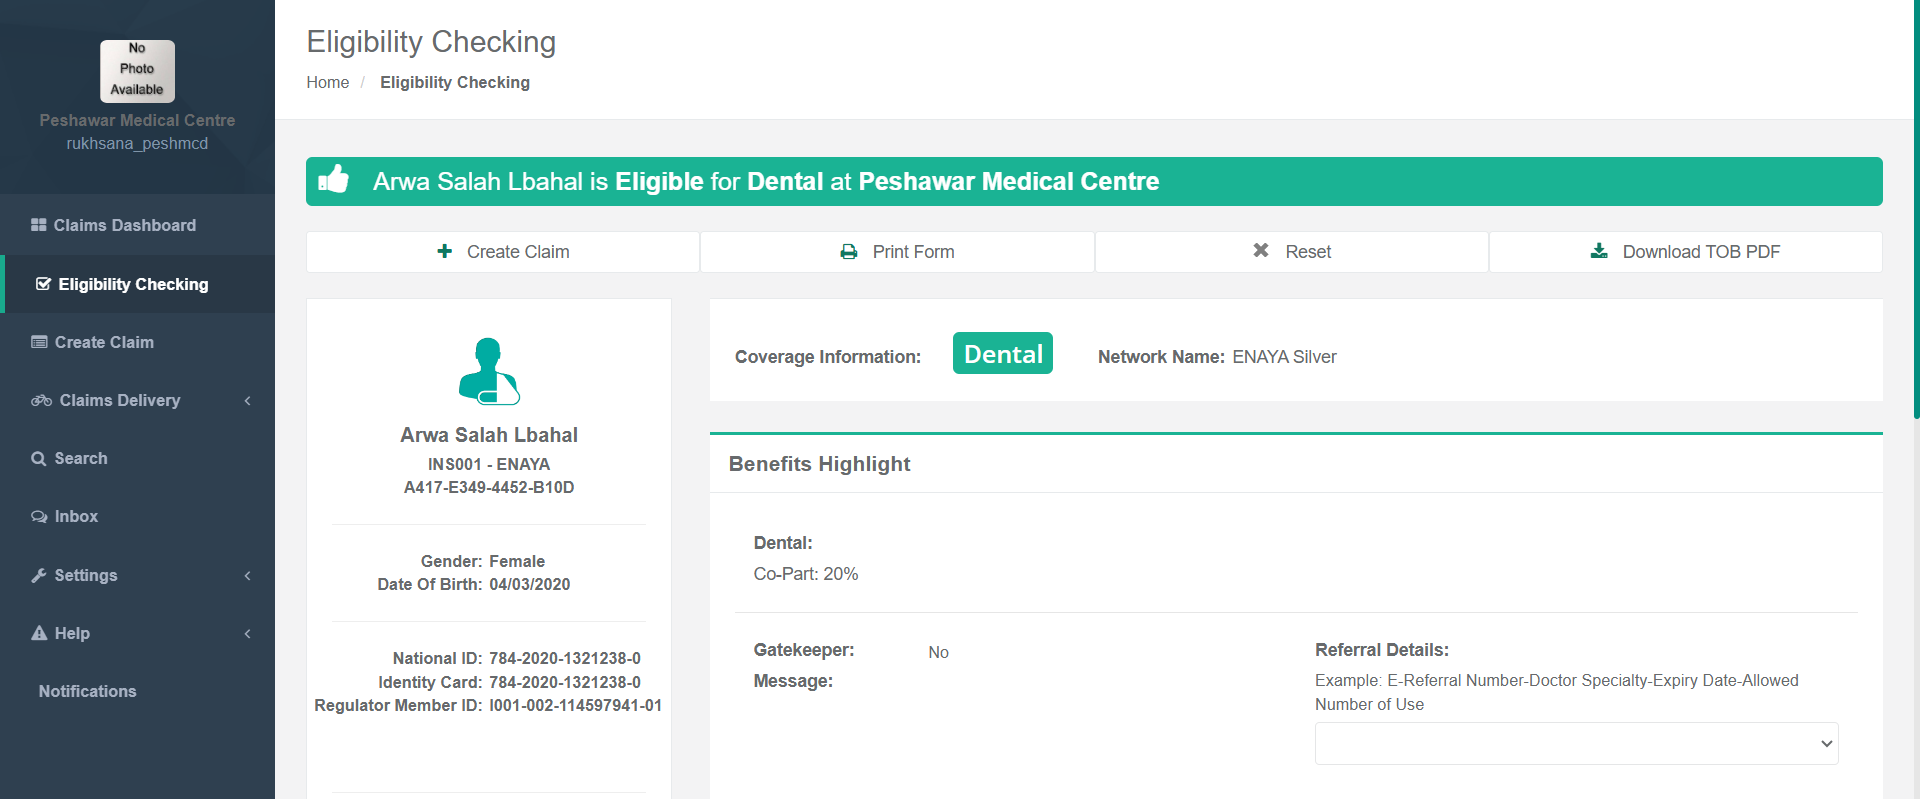This screenshot has width=1920, height=799.
Task: Click the magnifier icon next to Search
Action: tap(39, 458)
